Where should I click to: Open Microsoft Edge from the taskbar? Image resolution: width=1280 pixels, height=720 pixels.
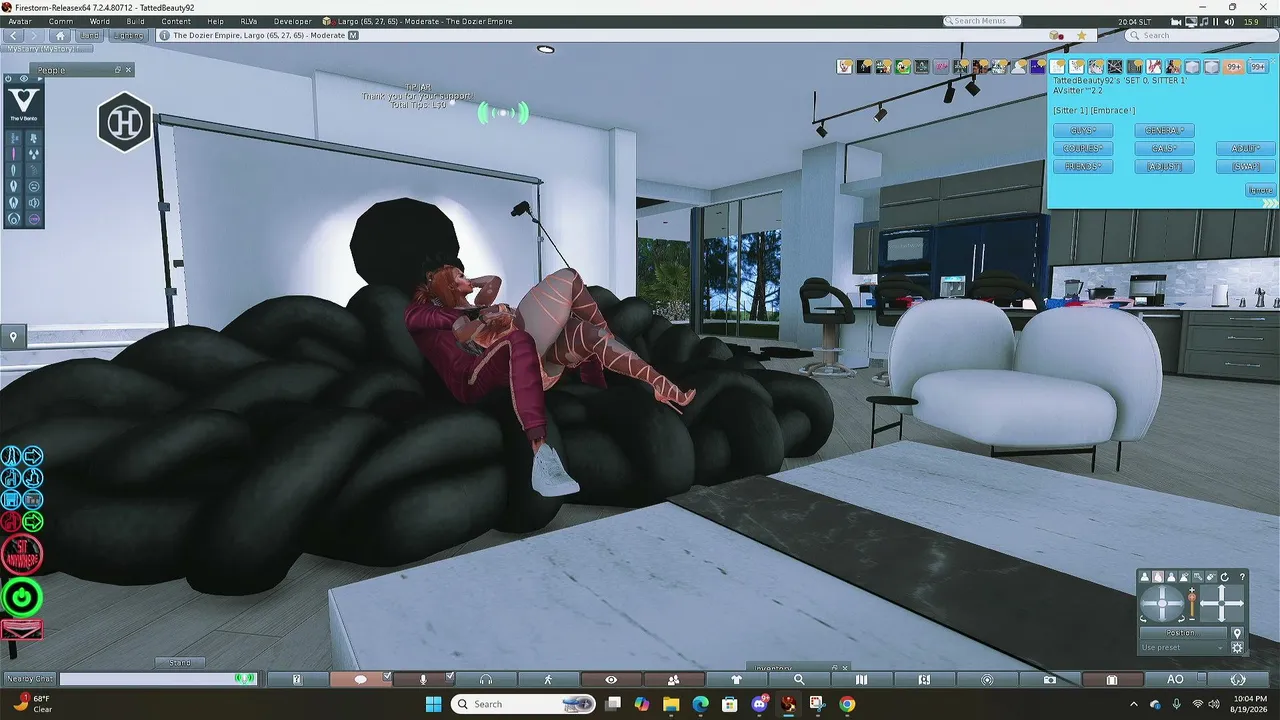click(x=701, y=704)
